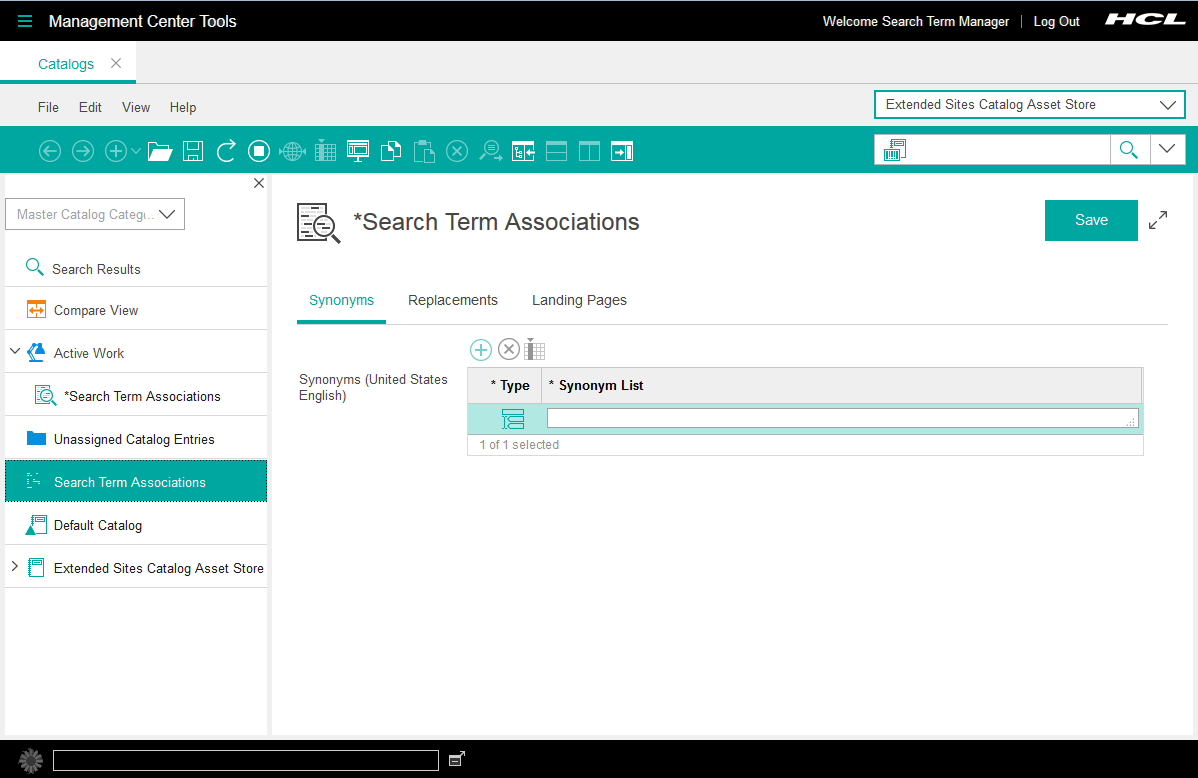The height and width of the screenshot is (778, 1198).
Task: Open the folder browse icon in the toolbar
Action: coord(160,151)
